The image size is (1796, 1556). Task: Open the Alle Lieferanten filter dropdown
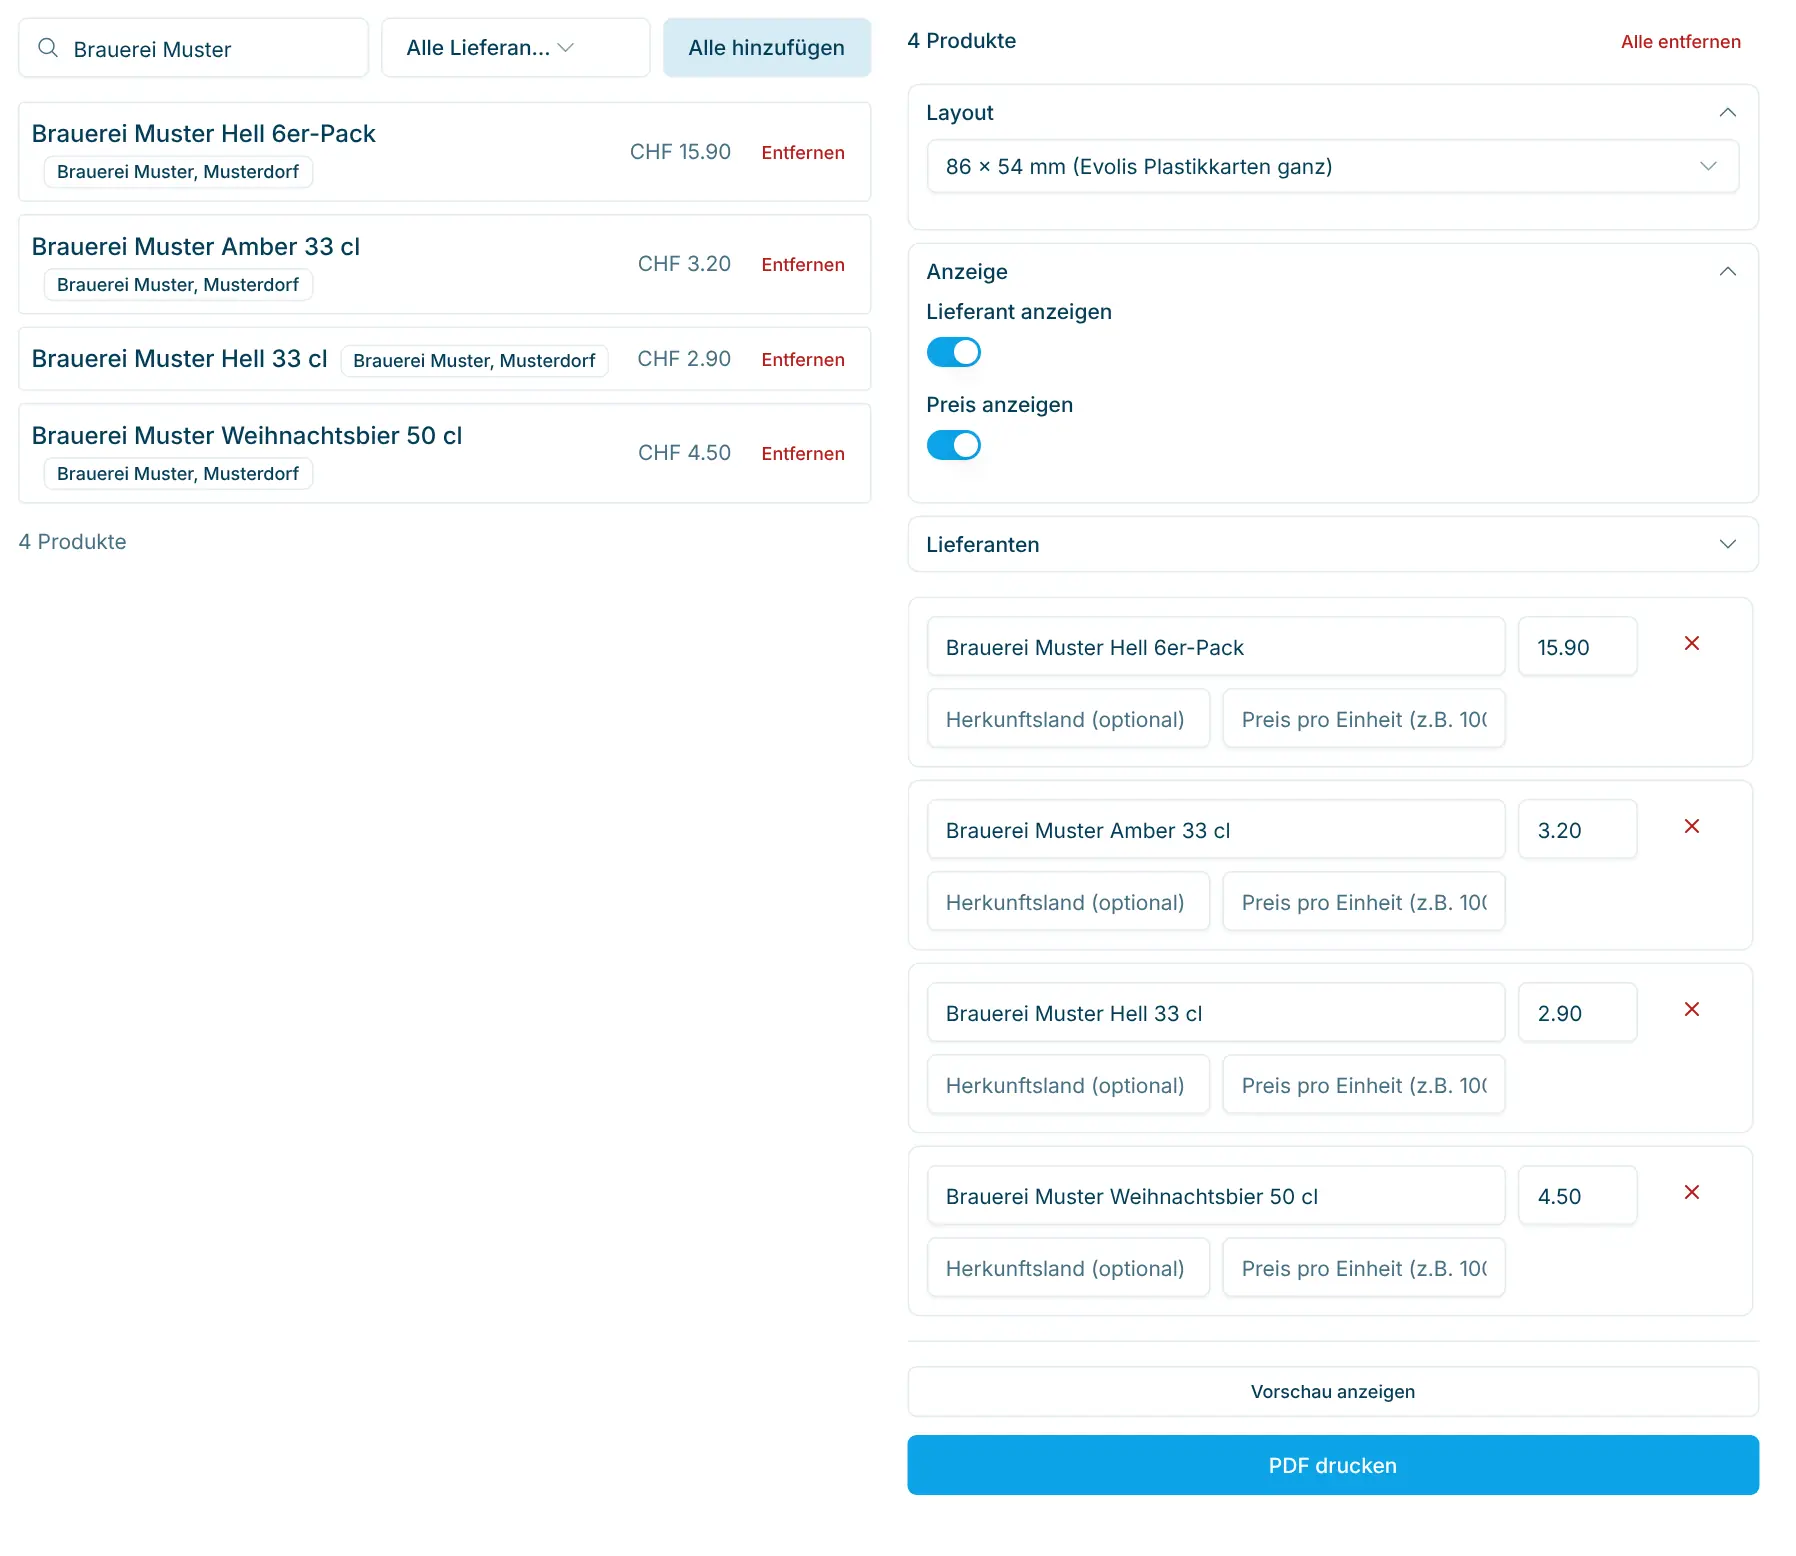(x=515, y=48)
